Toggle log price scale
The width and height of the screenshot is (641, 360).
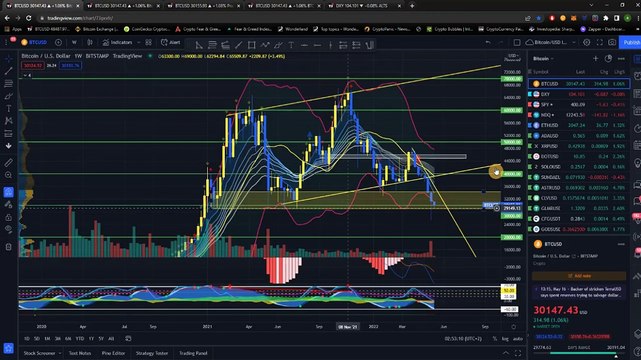505,339
